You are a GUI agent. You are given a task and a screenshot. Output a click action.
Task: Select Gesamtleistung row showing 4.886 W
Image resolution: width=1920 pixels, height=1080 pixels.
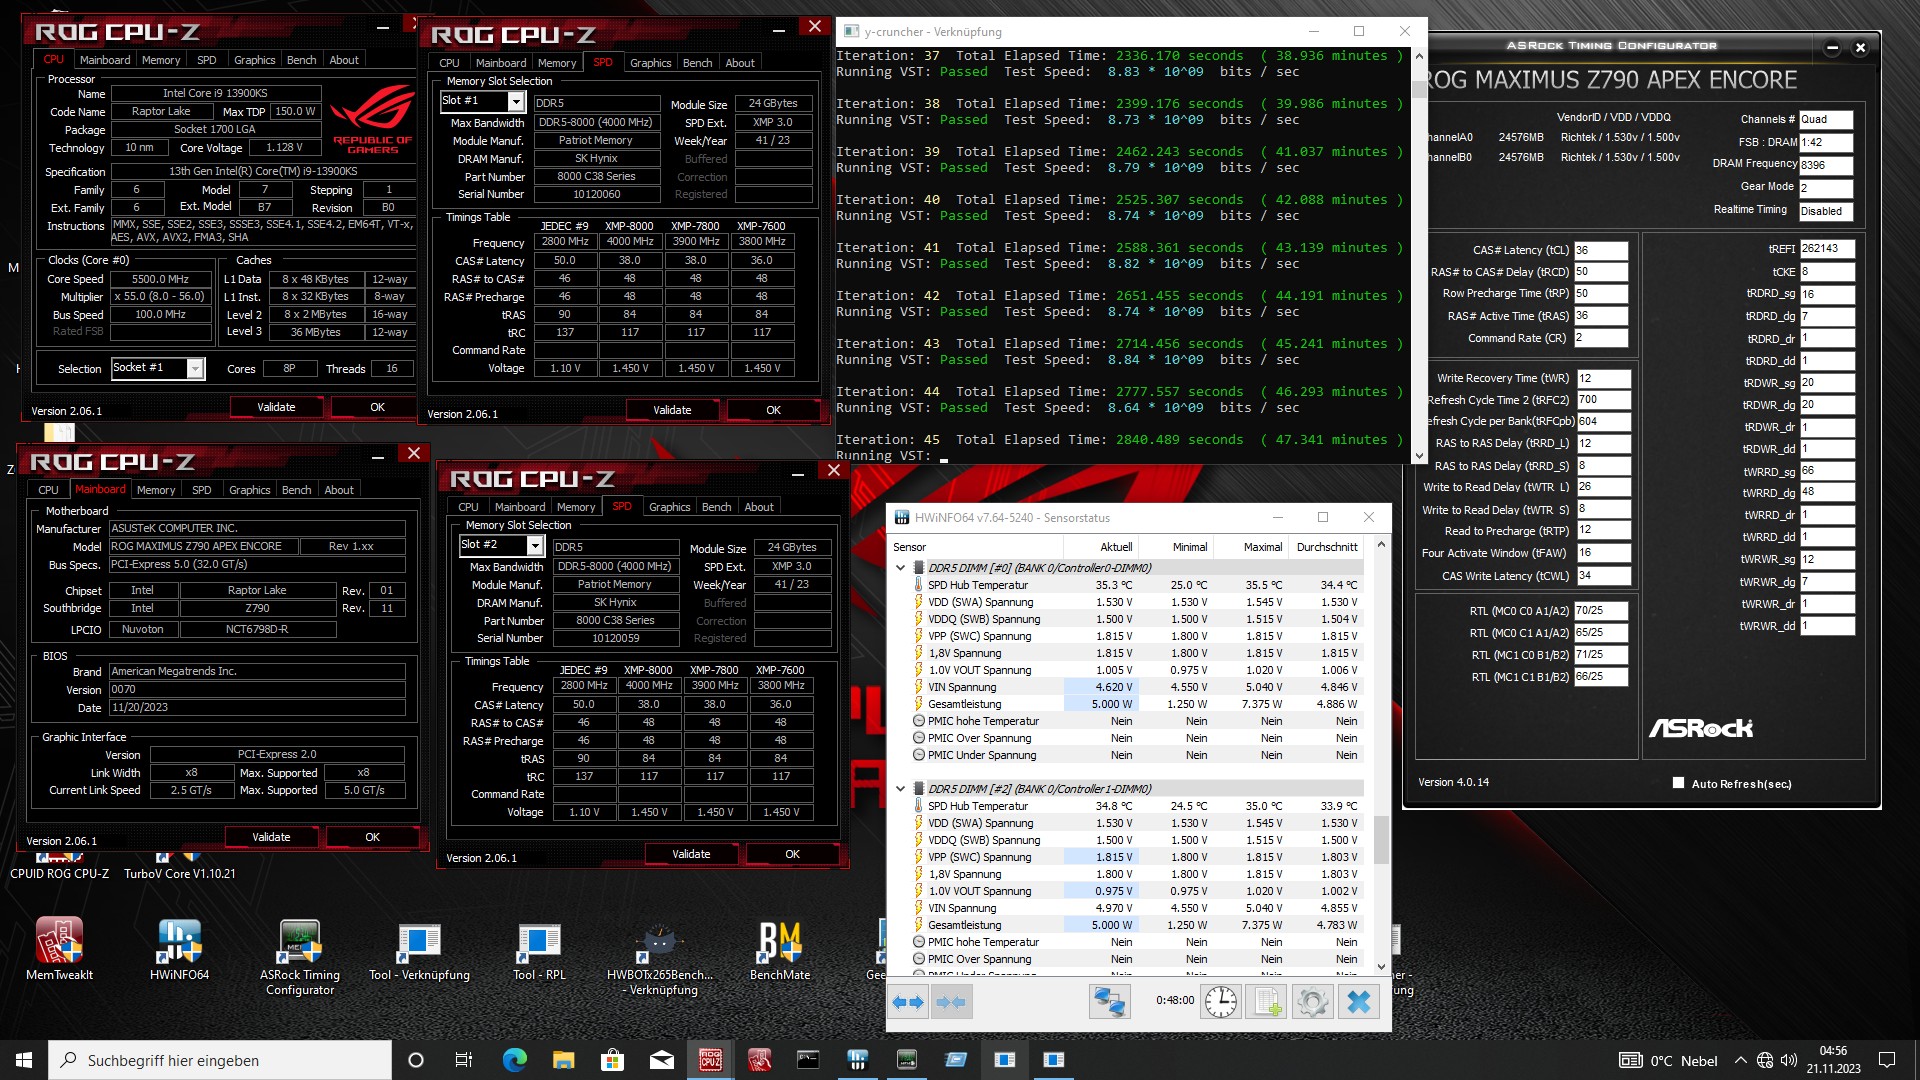[x=1130, y=704]
